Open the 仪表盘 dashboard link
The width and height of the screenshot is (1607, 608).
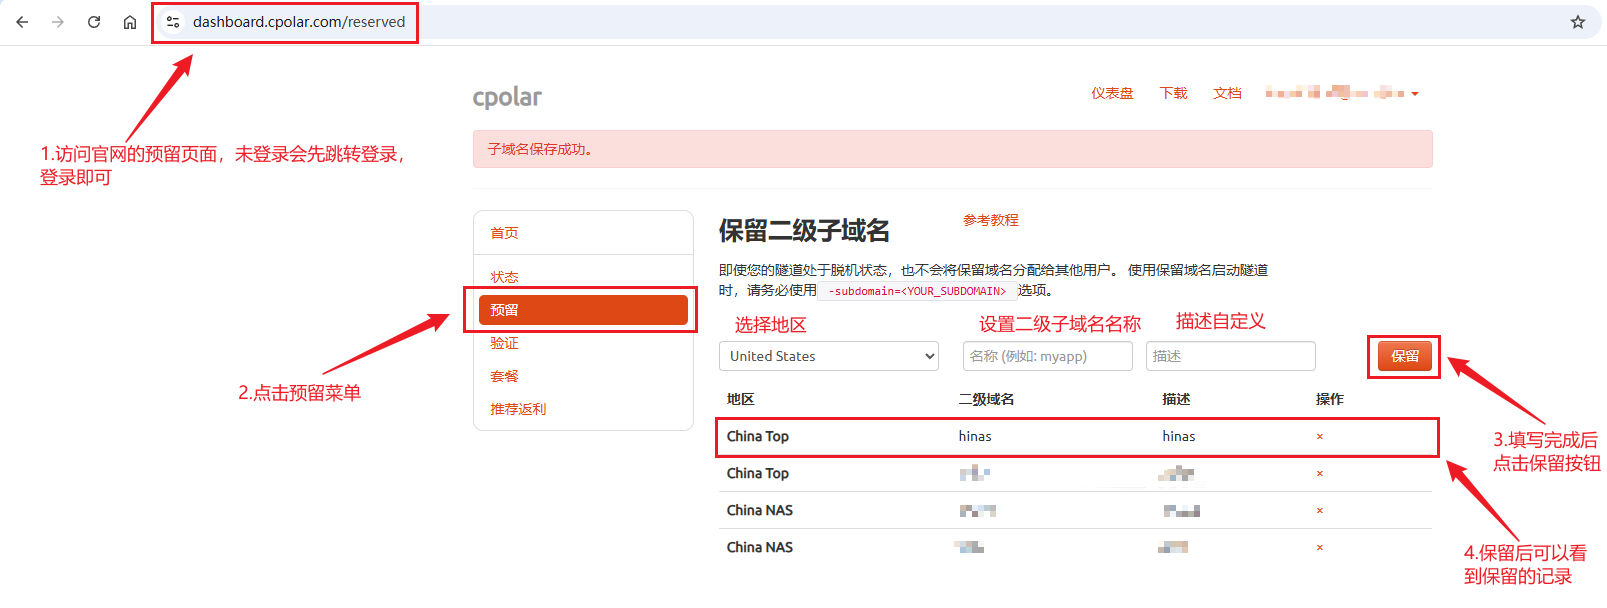[x=1112, y=93]
